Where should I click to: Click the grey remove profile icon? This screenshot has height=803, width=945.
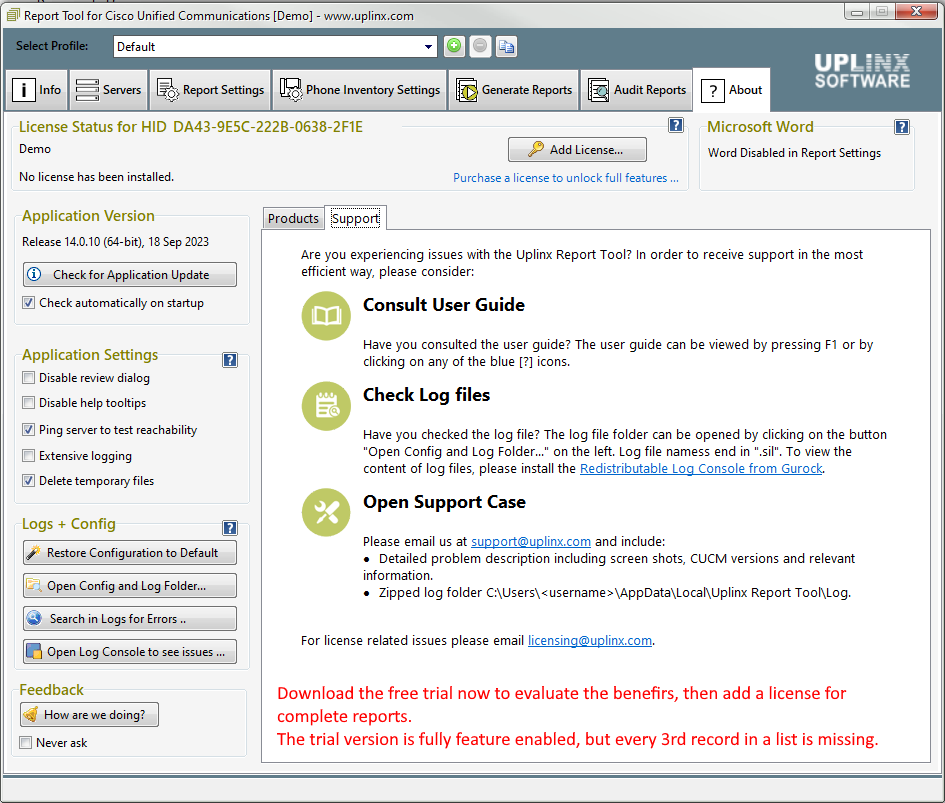point(480,46)
